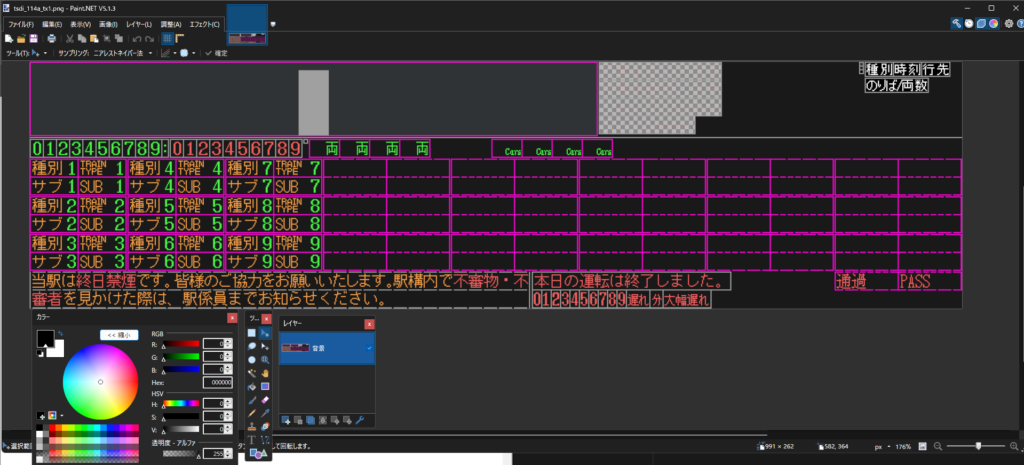Select the Pan hand tool
Viewport: 1024px width, 465px height.
[265, 372]
